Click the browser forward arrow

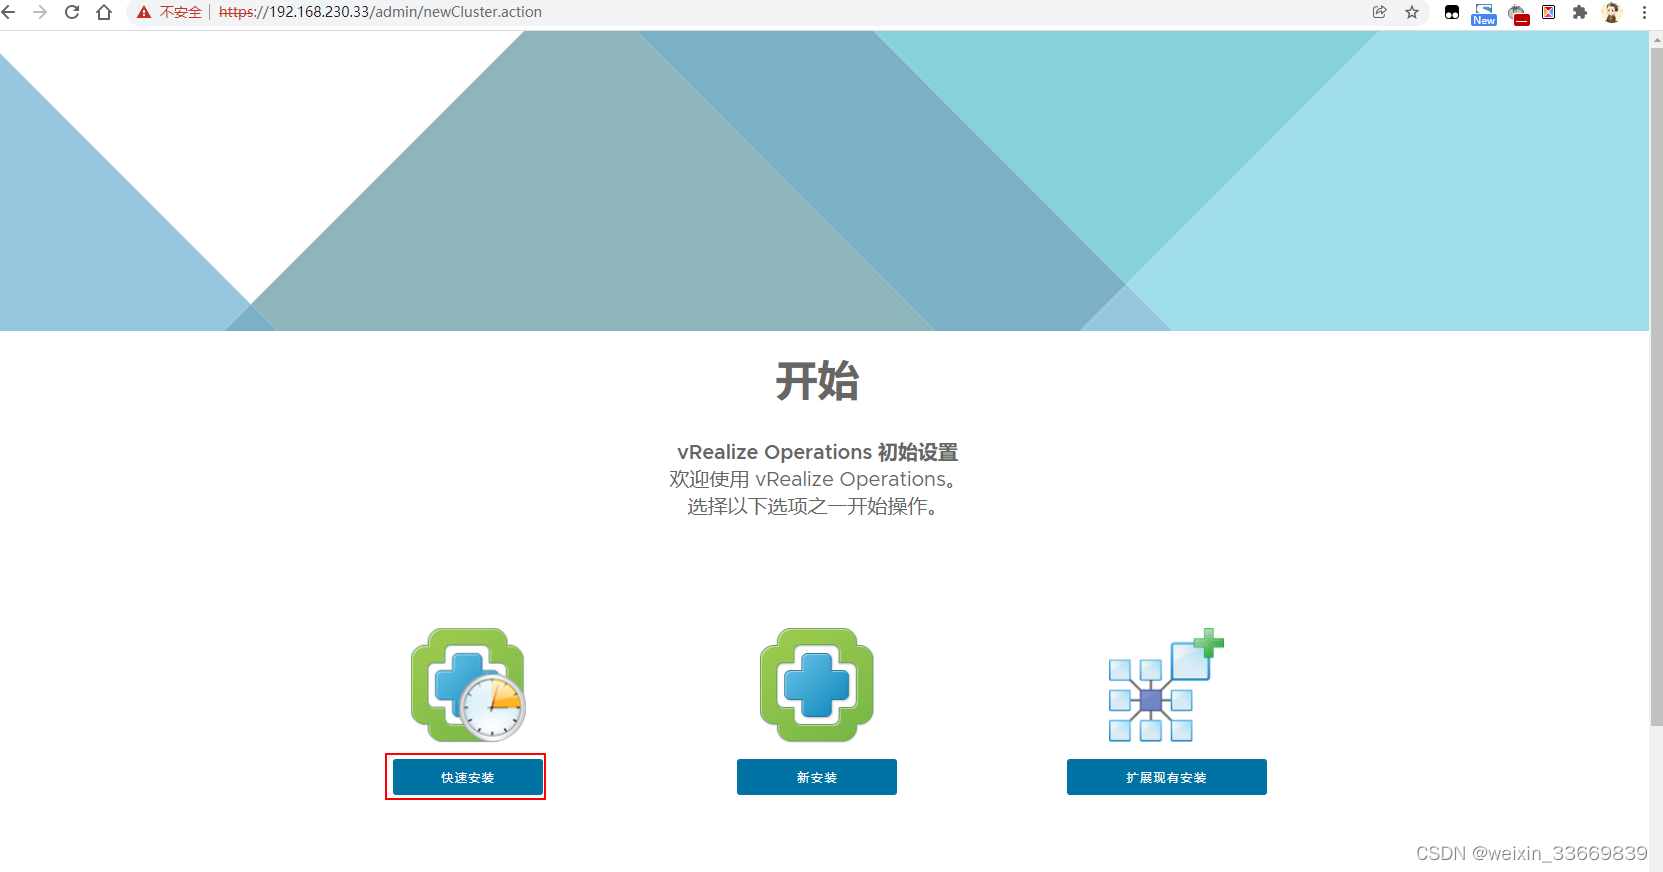40,12
